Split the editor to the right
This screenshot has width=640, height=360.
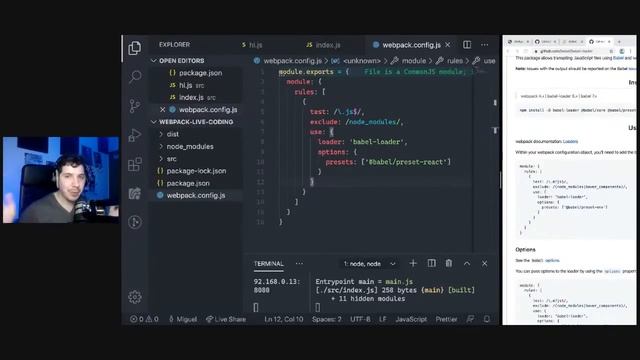click(467, 44)
